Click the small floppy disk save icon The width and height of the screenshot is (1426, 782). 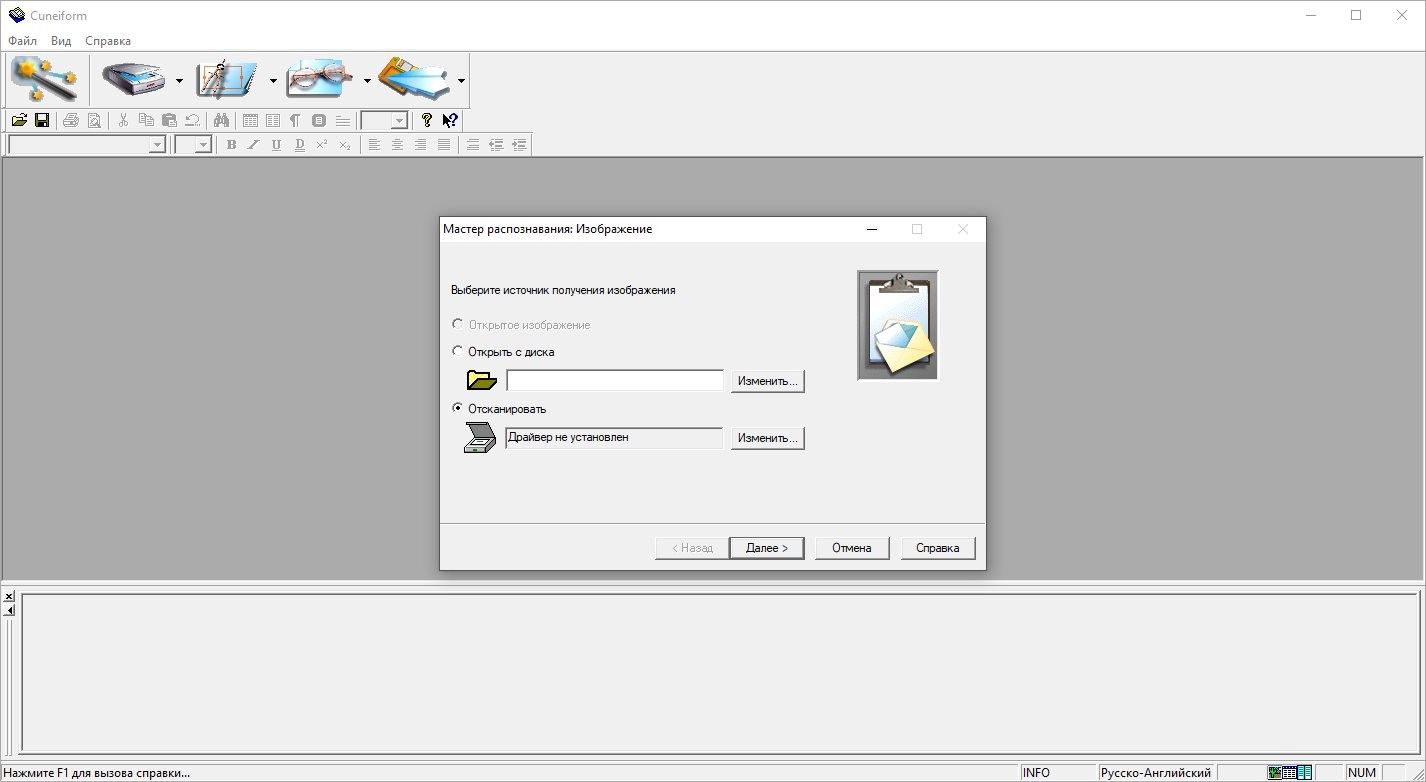pos(42,120)
